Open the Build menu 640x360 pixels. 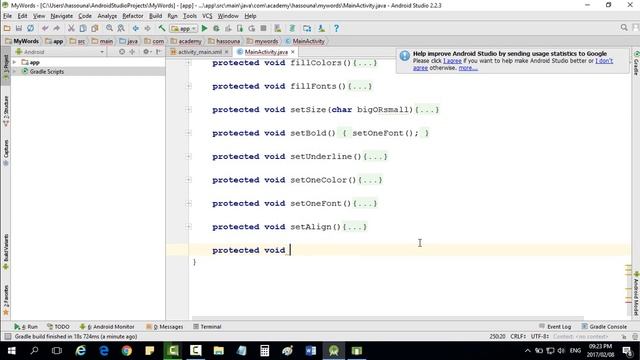(155, 16)
